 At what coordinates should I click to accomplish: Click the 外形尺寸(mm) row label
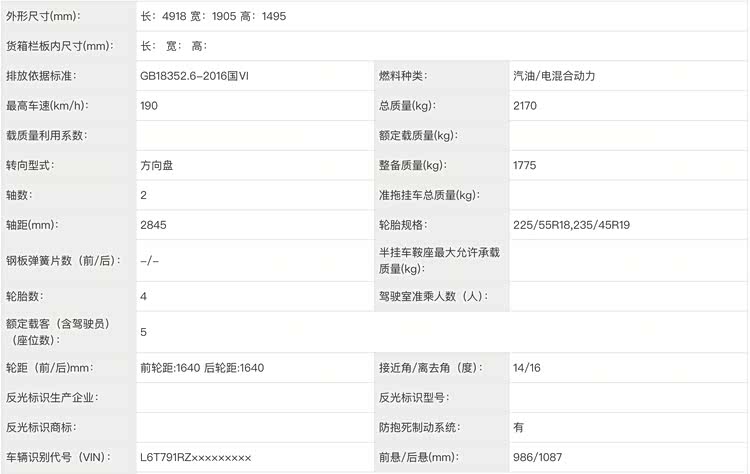coord(45,17)
